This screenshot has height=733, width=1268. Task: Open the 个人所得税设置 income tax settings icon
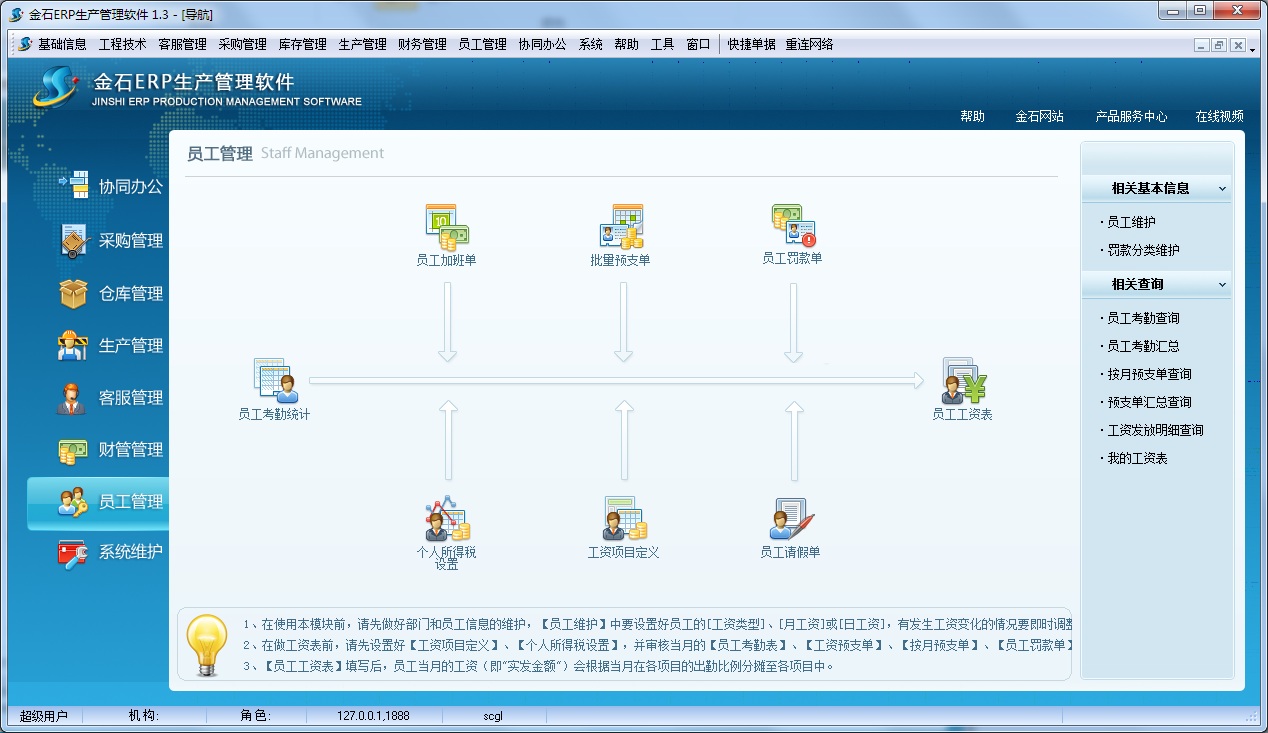[x=447, y=520]
